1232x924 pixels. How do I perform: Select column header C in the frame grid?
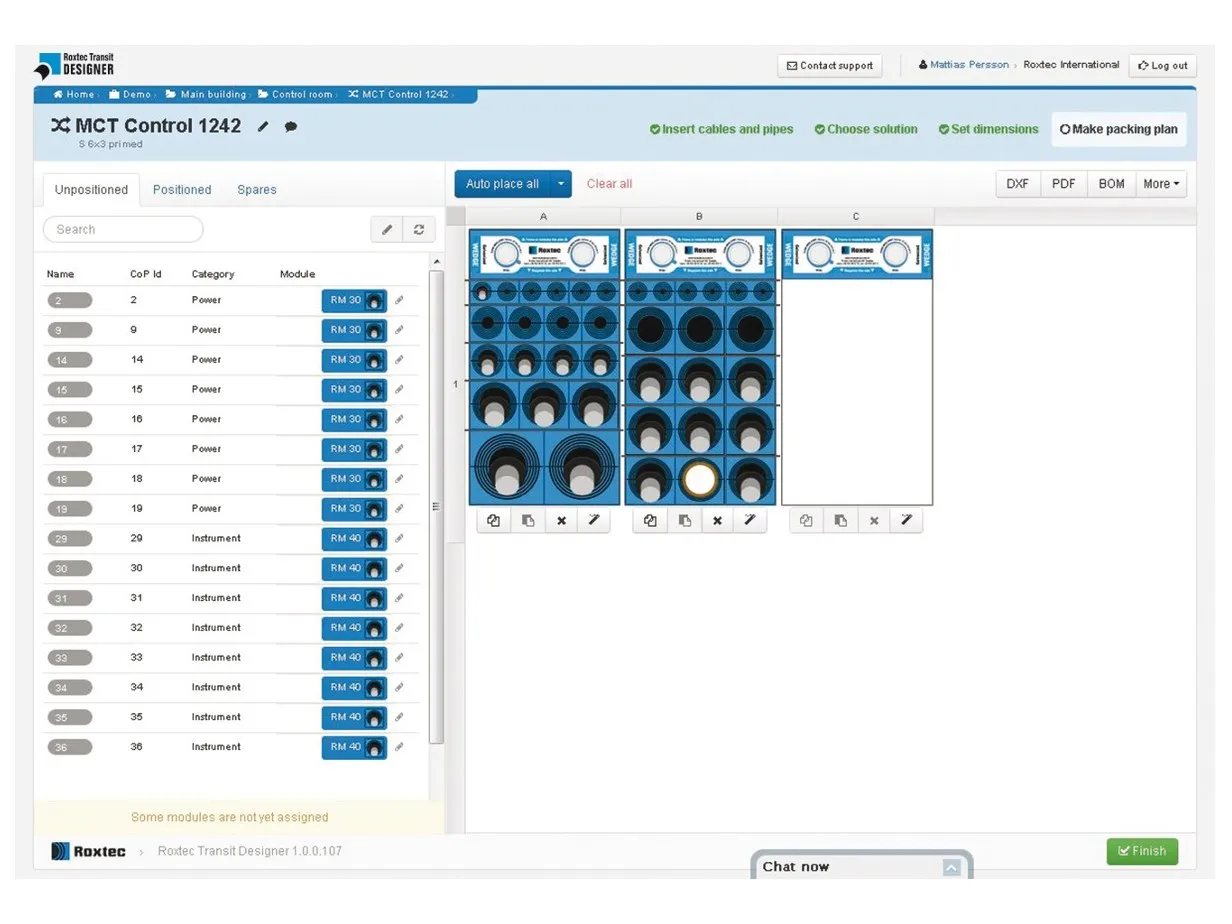tap(856, 216)
